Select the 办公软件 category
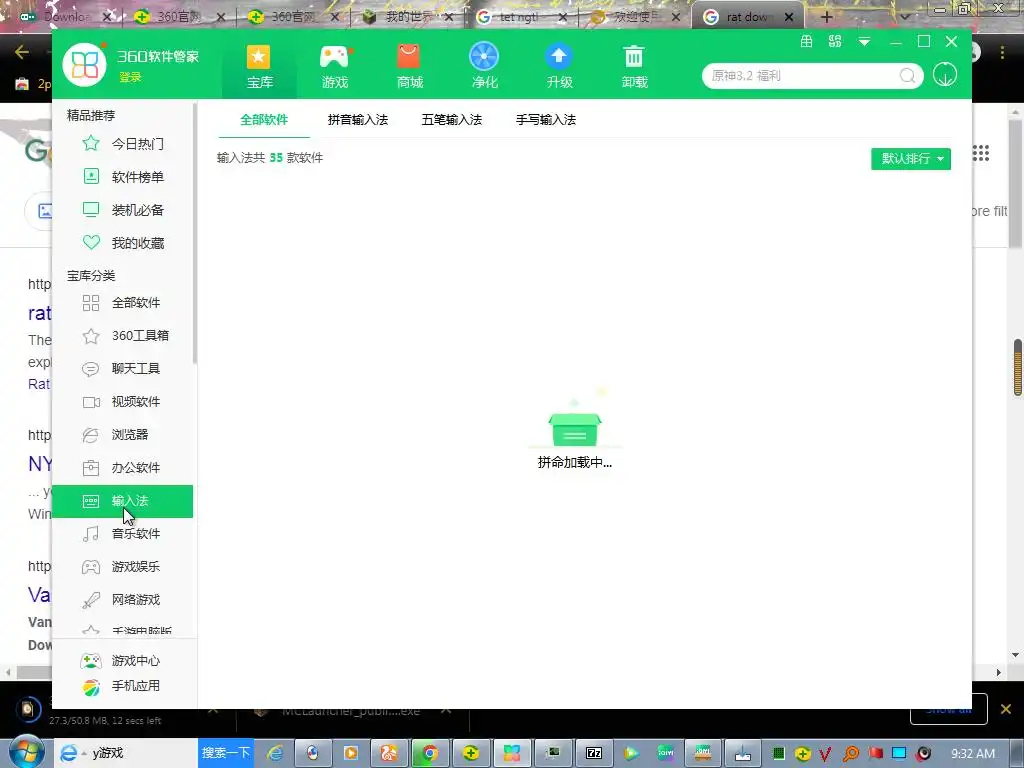 click(x=123, y=468)
